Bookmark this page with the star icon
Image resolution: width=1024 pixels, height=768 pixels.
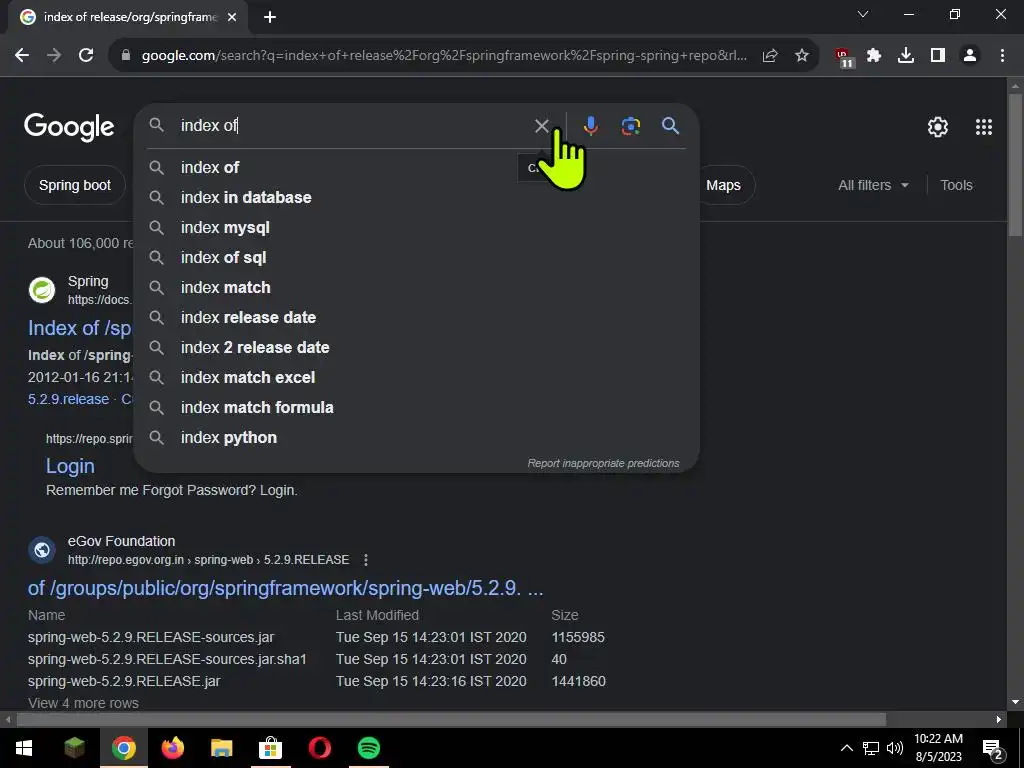[x=802, y=56]
